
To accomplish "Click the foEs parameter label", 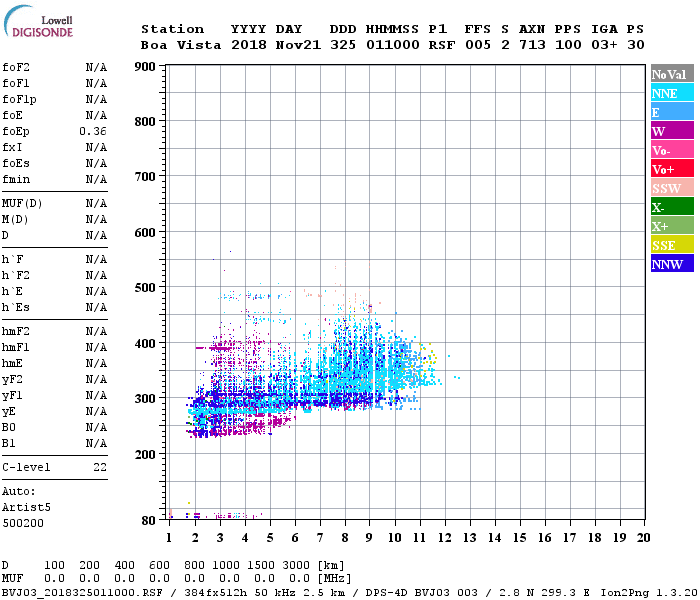I will click(x=16, y=163).
